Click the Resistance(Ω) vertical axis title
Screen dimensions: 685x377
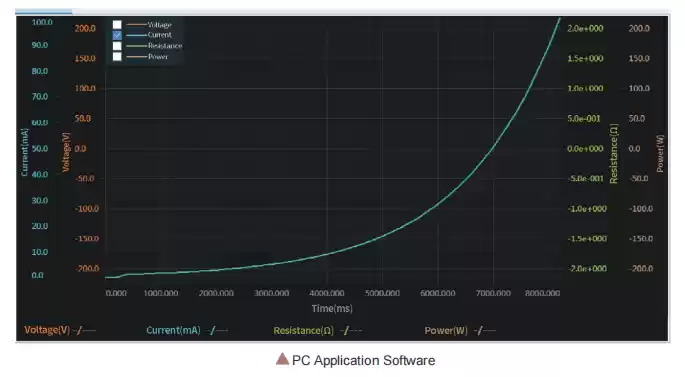tap(614, 153)
